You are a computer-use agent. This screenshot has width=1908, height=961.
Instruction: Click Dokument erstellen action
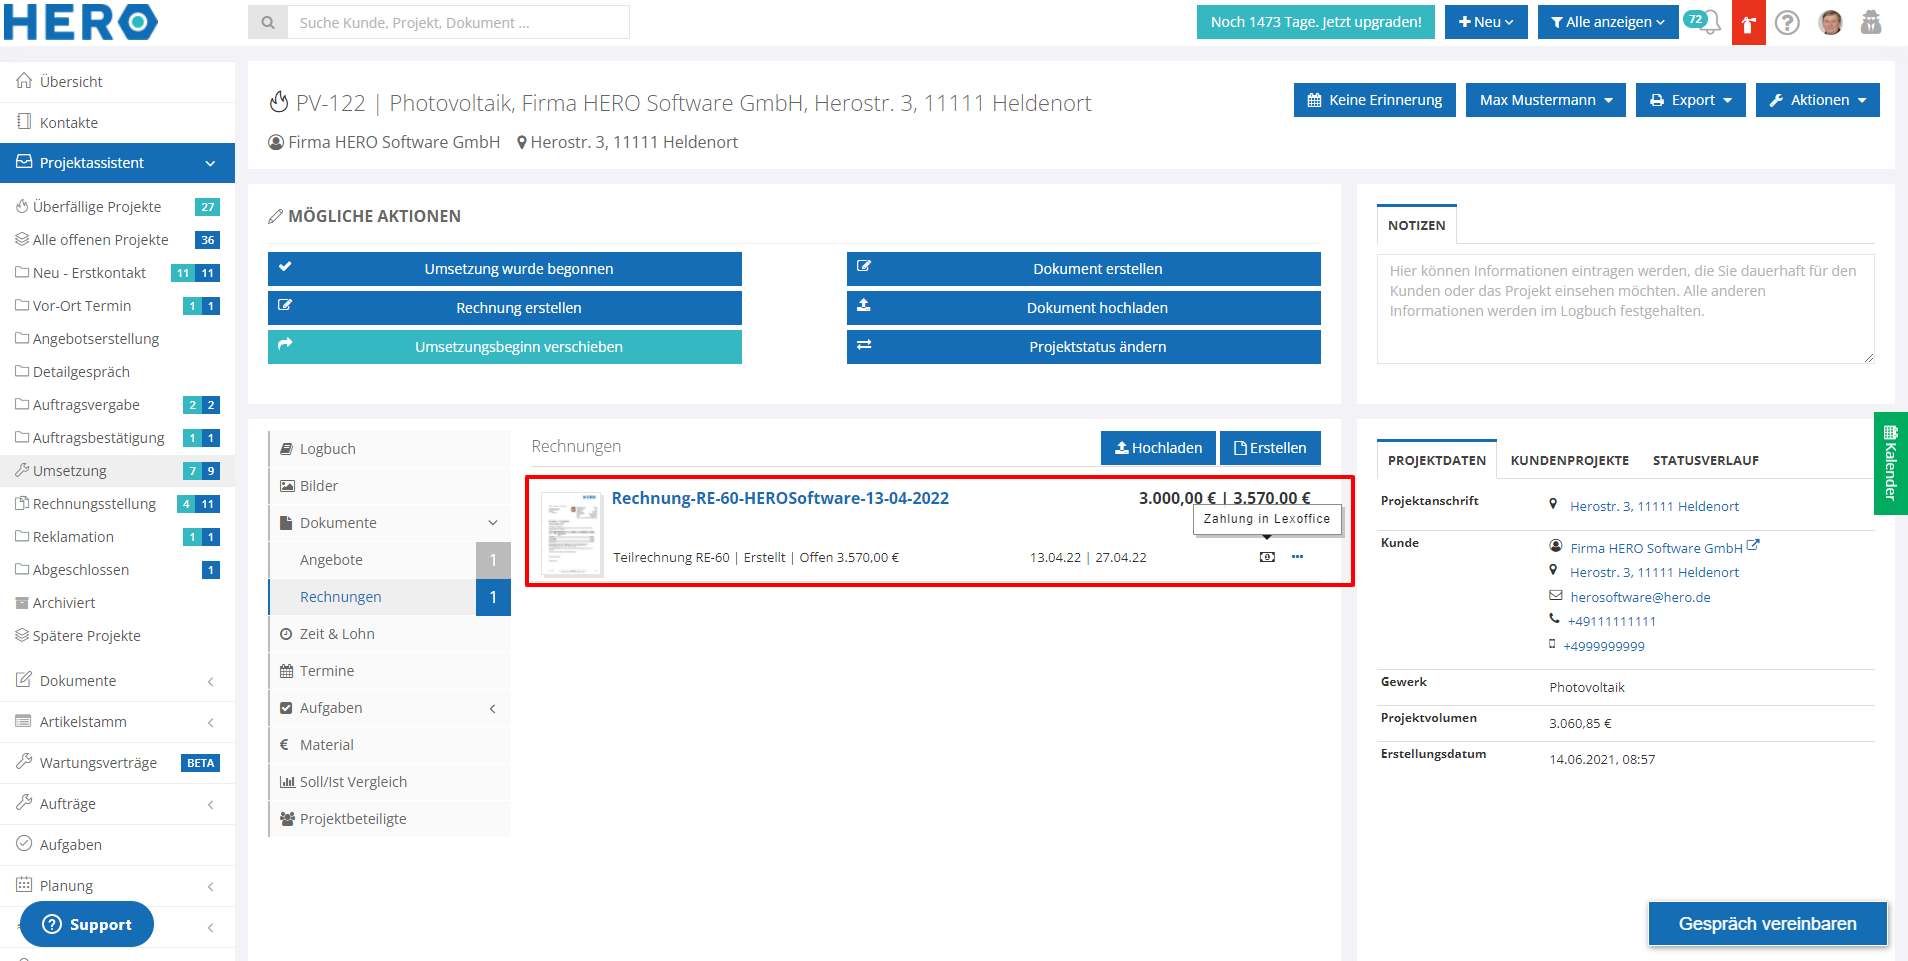click(x=1084, y=269)
